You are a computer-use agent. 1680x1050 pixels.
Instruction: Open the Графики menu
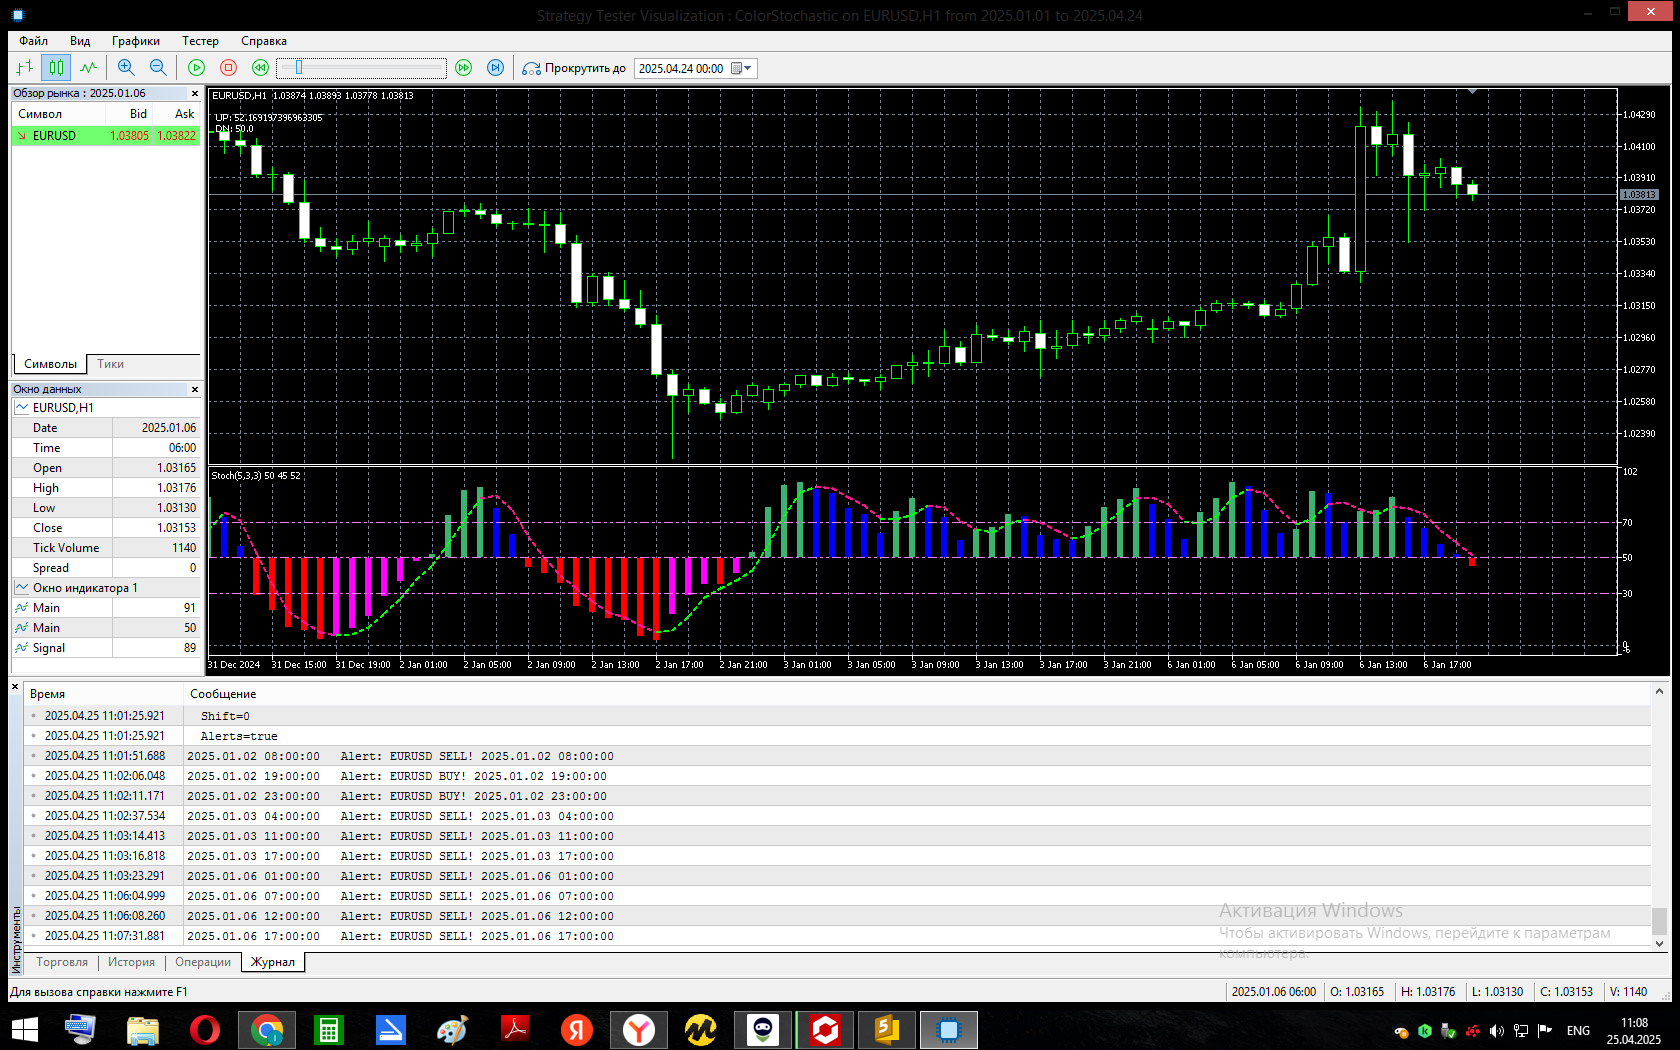click(x=136, y=41)
